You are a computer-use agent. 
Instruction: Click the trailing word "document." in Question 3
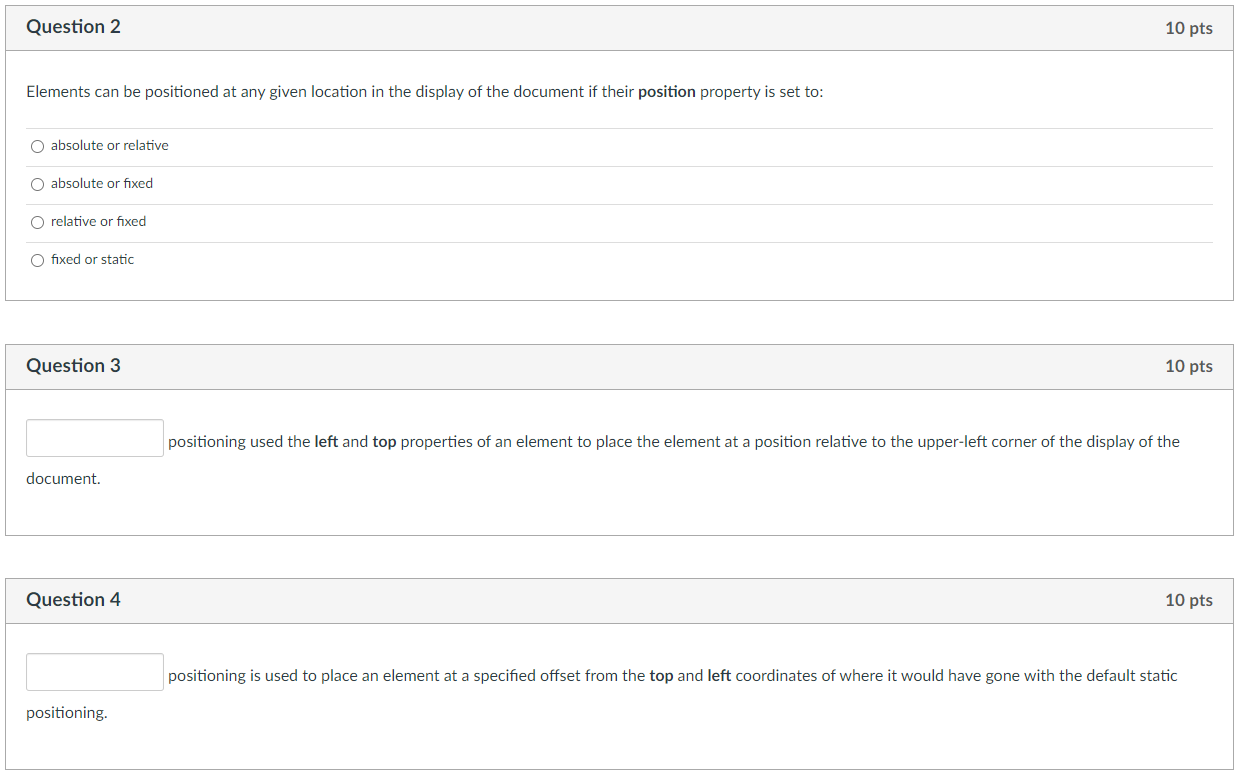click(x=63, y=479)
